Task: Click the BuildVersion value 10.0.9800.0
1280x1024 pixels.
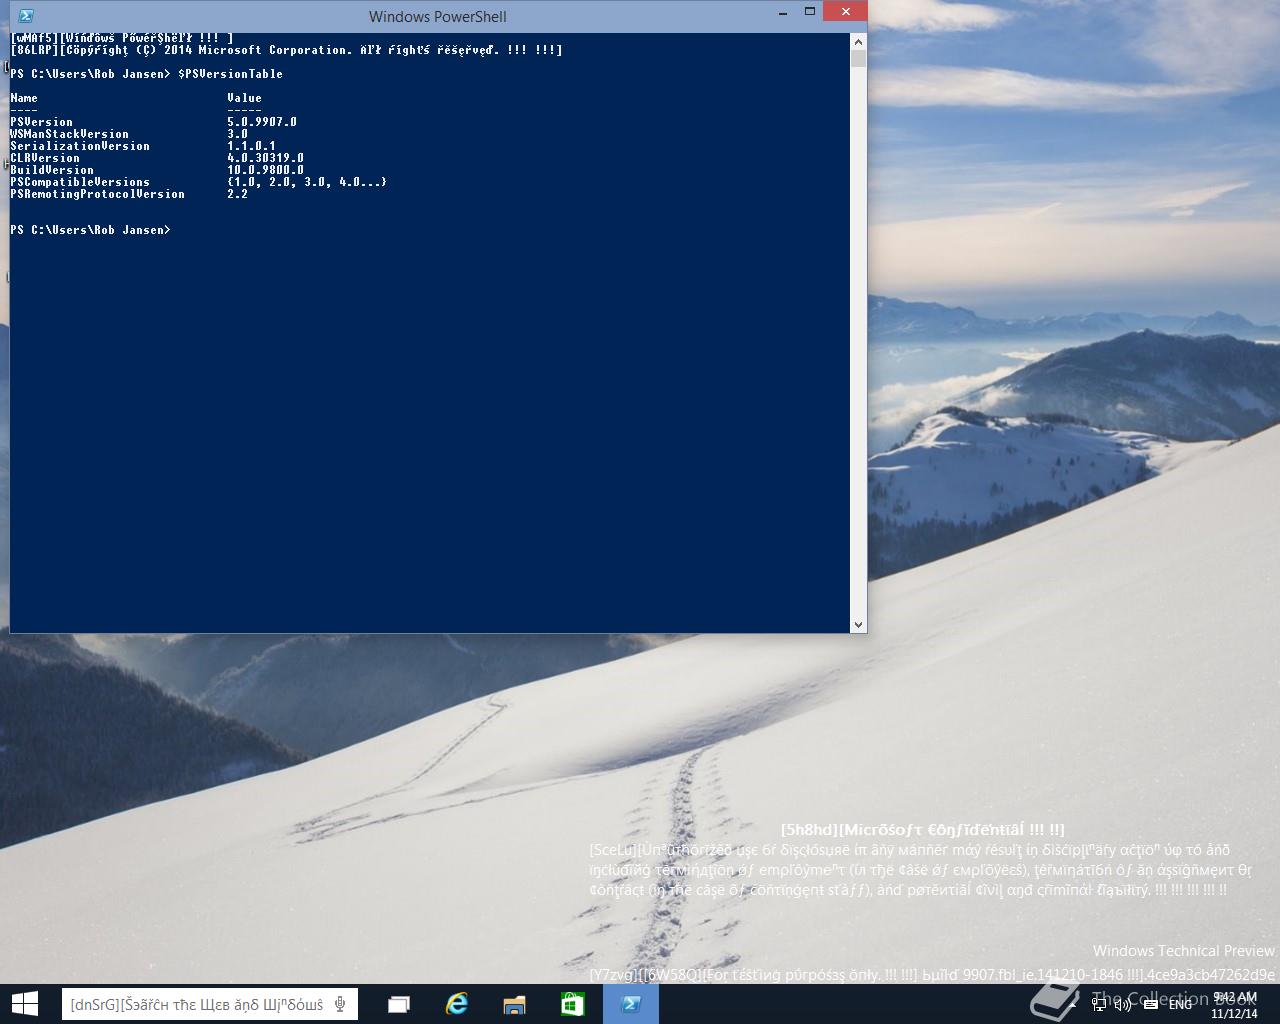Action: (265, 170)
